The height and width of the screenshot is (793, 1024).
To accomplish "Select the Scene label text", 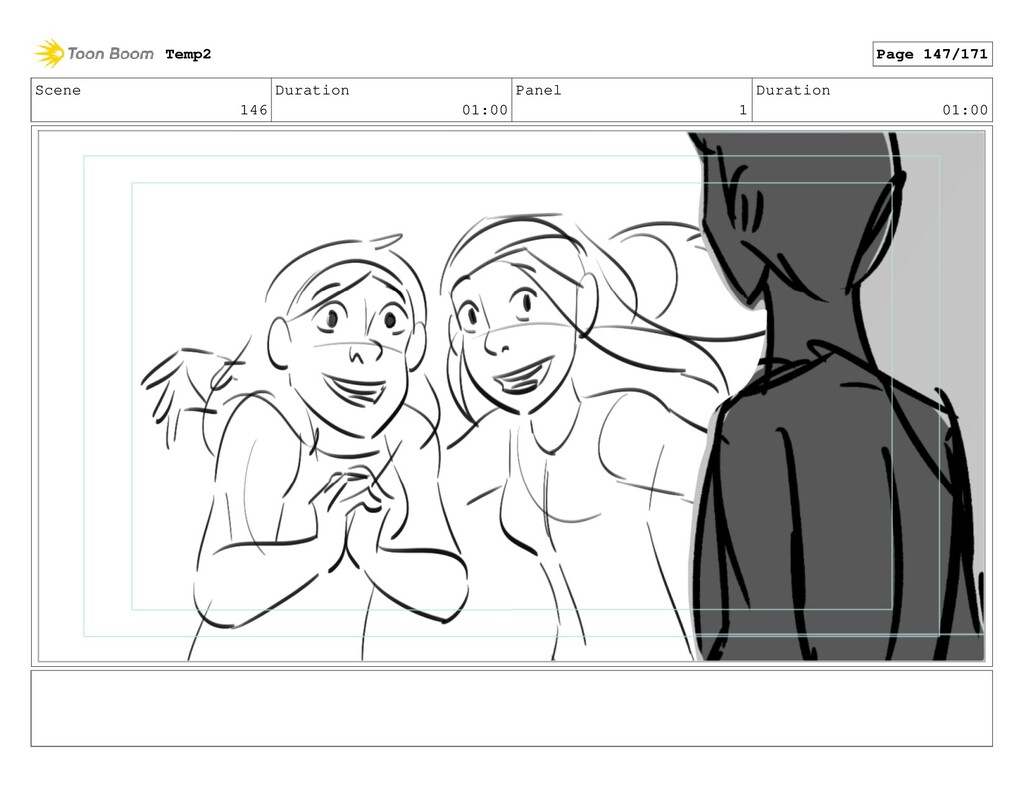I will point(58,90).
